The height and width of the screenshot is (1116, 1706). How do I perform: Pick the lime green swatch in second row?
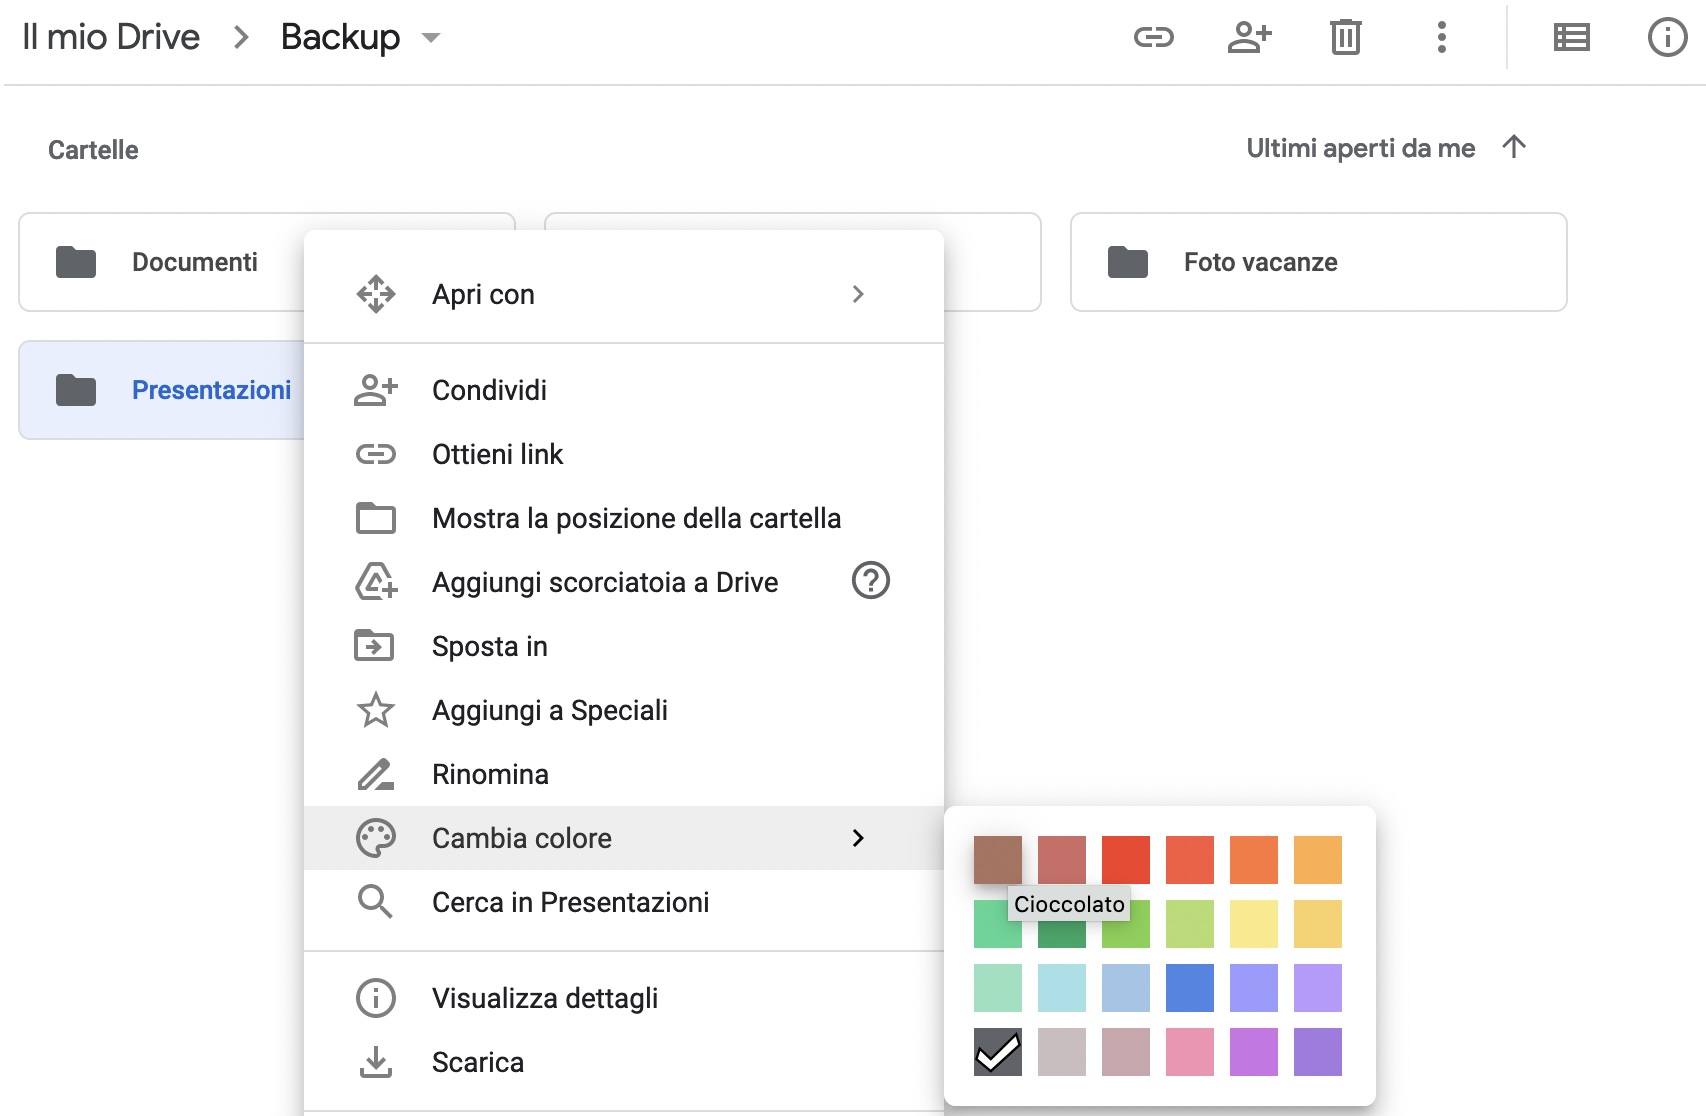coord(1190,924)
